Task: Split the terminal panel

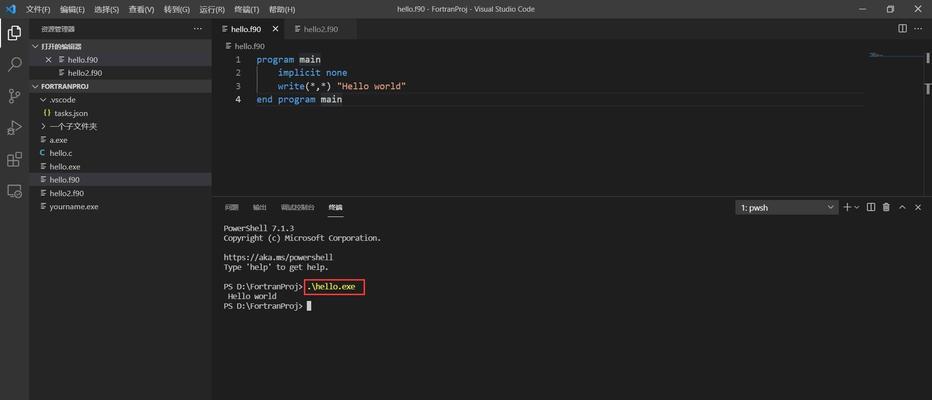Action: (x=871, y=207)
